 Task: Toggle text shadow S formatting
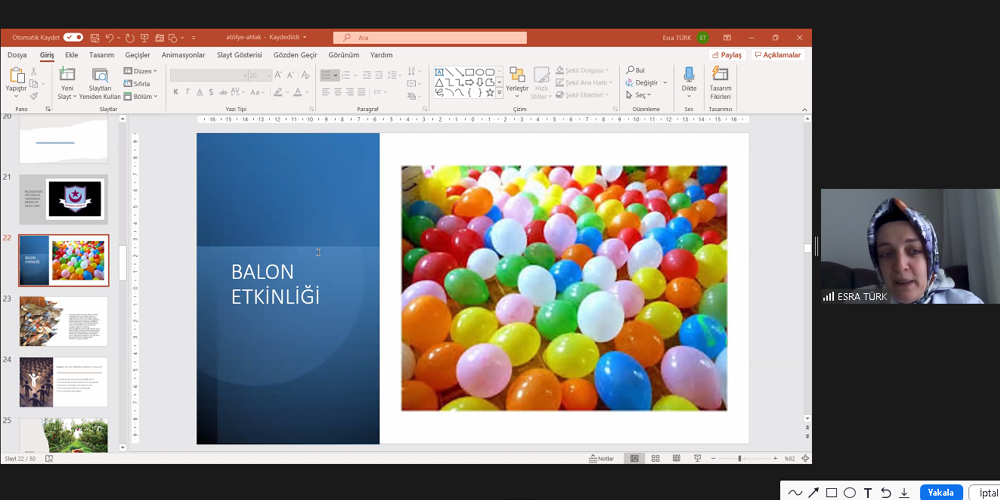[211, 92]
